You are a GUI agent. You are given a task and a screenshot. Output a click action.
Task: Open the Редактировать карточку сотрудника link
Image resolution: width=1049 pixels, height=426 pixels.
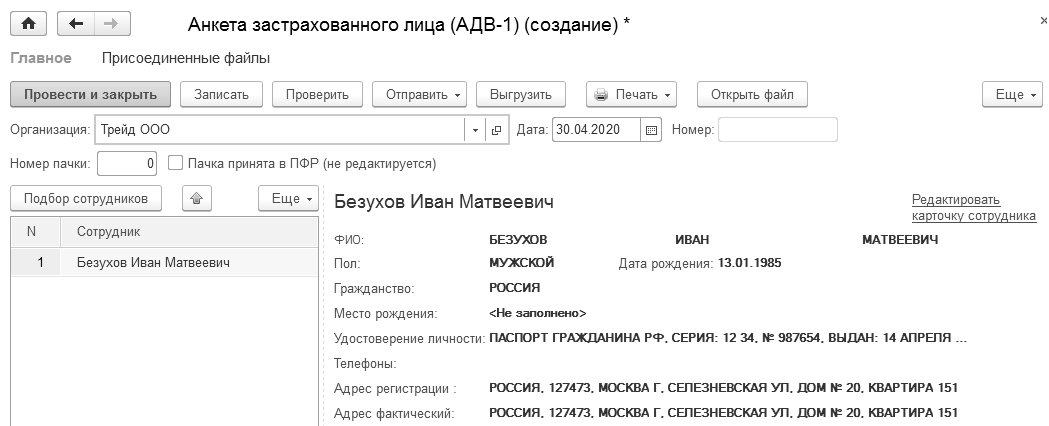pyautogui.click(x=973, y=207)
